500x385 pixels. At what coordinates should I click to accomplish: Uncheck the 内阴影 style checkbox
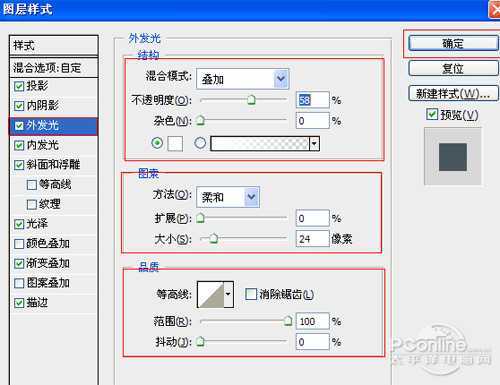tap(19, 106)
